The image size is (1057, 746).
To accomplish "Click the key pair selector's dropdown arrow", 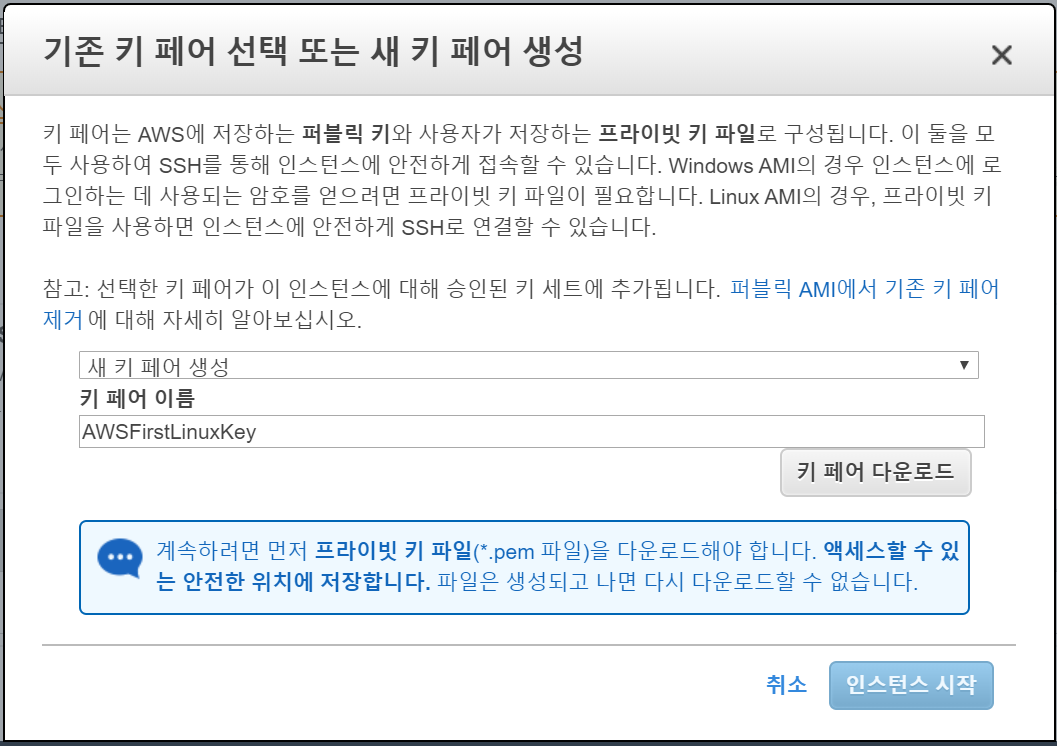I will [964, 365].
